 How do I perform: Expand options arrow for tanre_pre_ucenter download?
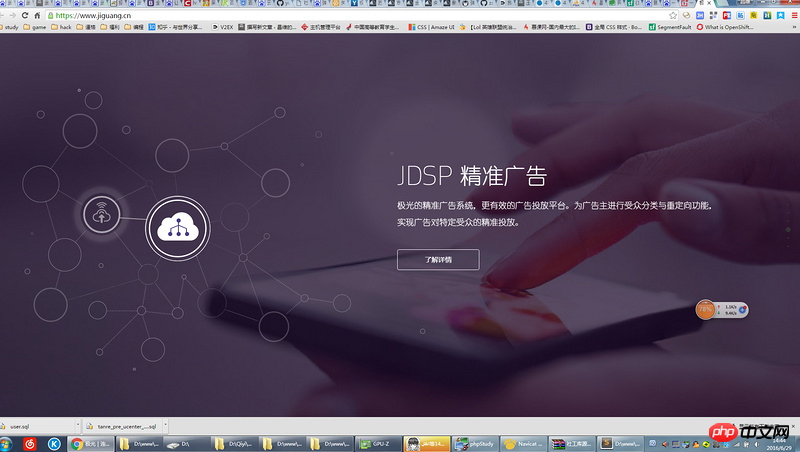[165, 424]
